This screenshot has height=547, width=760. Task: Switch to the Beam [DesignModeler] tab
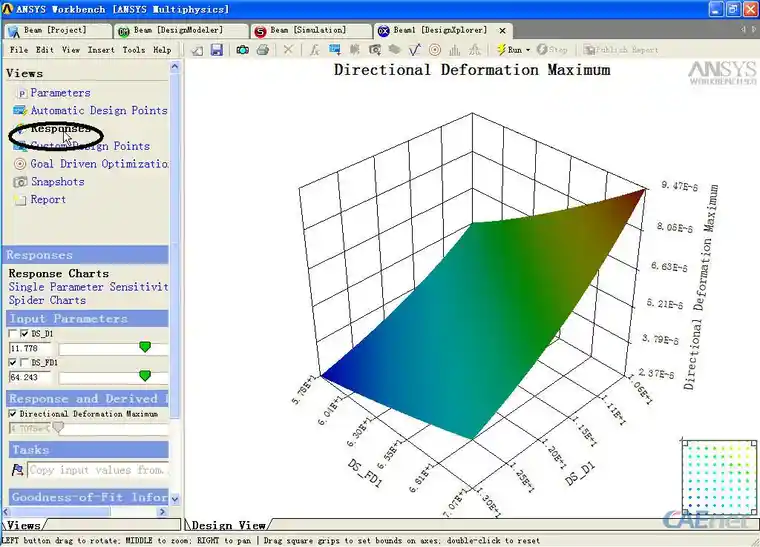(181, 31)
